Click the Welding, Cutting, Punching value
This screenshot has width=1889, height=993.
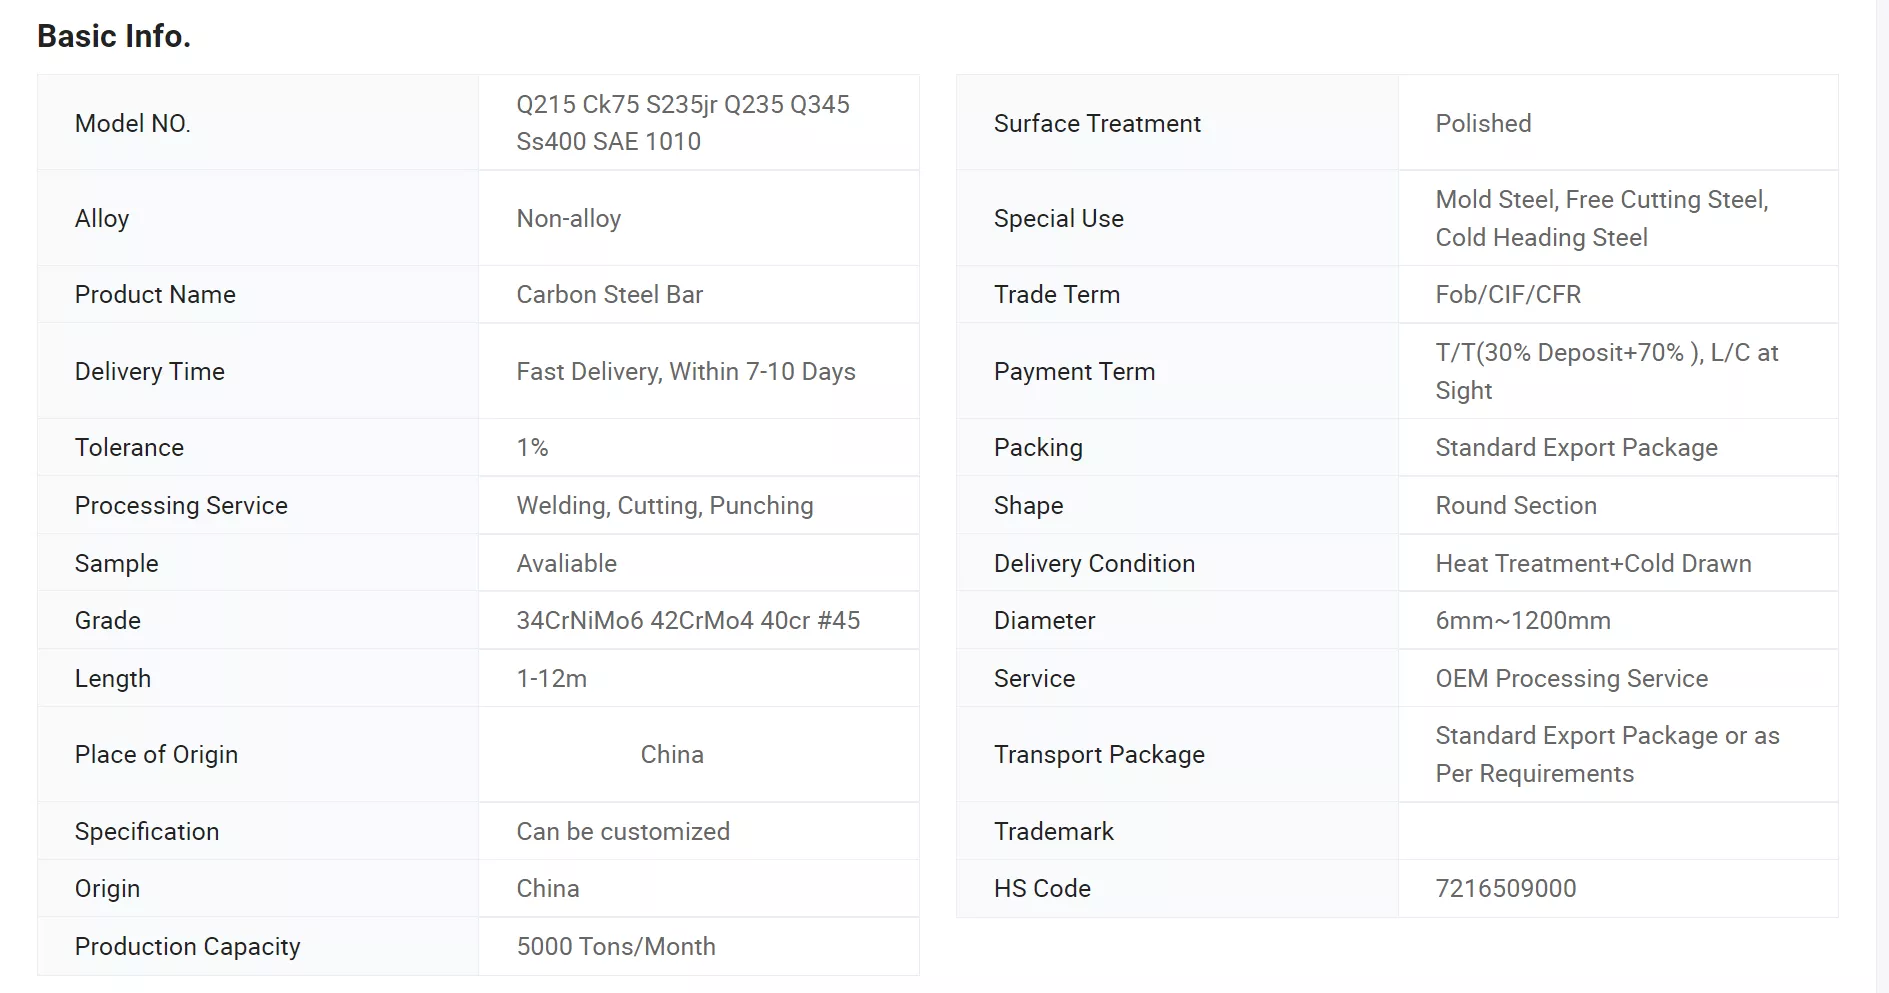665,505
